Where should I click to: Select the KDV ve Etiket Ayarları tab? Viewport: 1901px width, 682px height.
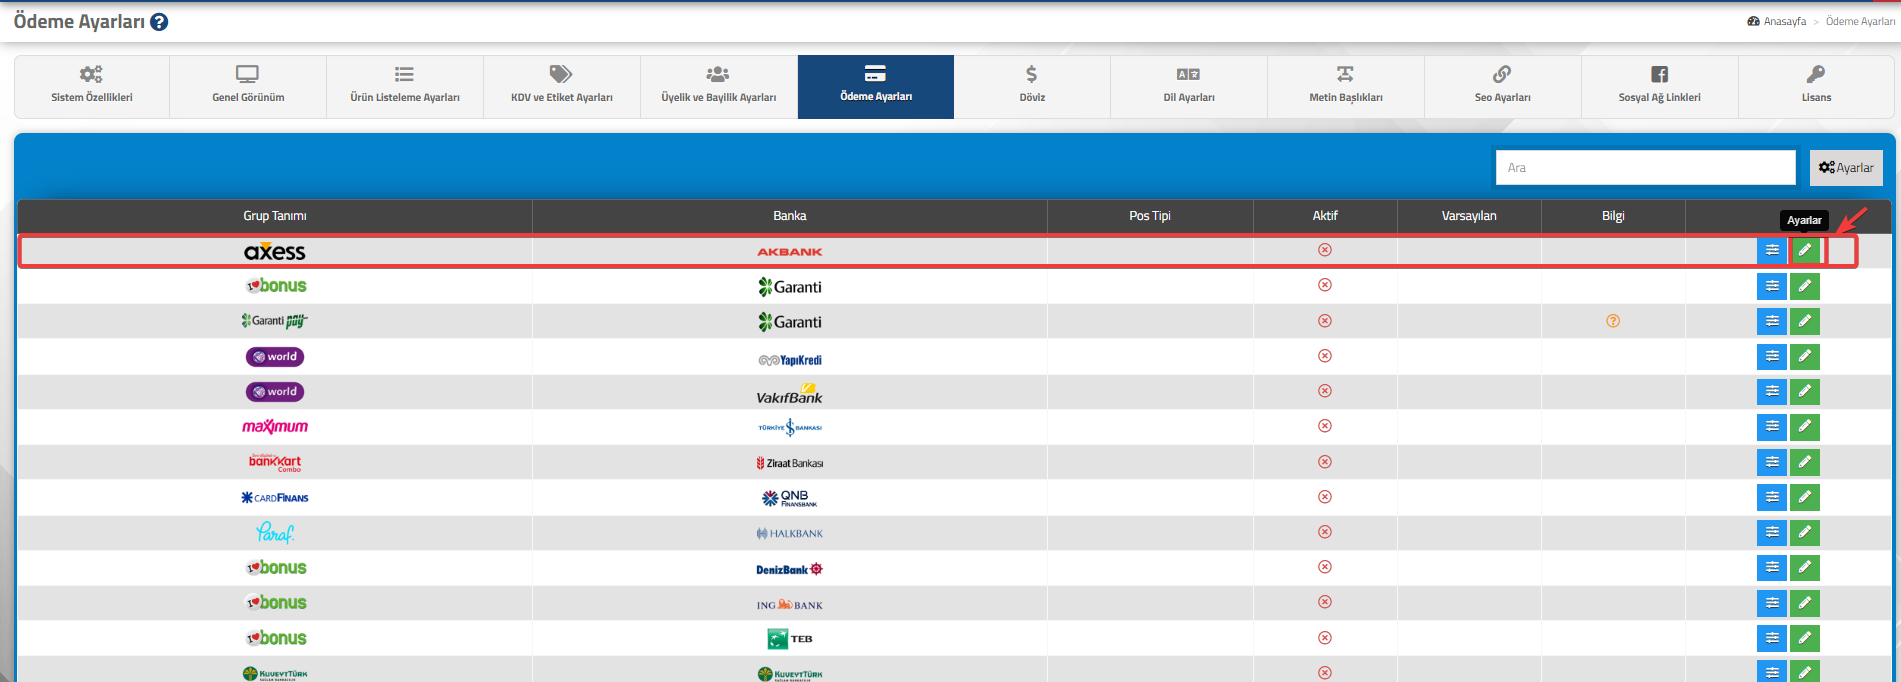point(562,86)
